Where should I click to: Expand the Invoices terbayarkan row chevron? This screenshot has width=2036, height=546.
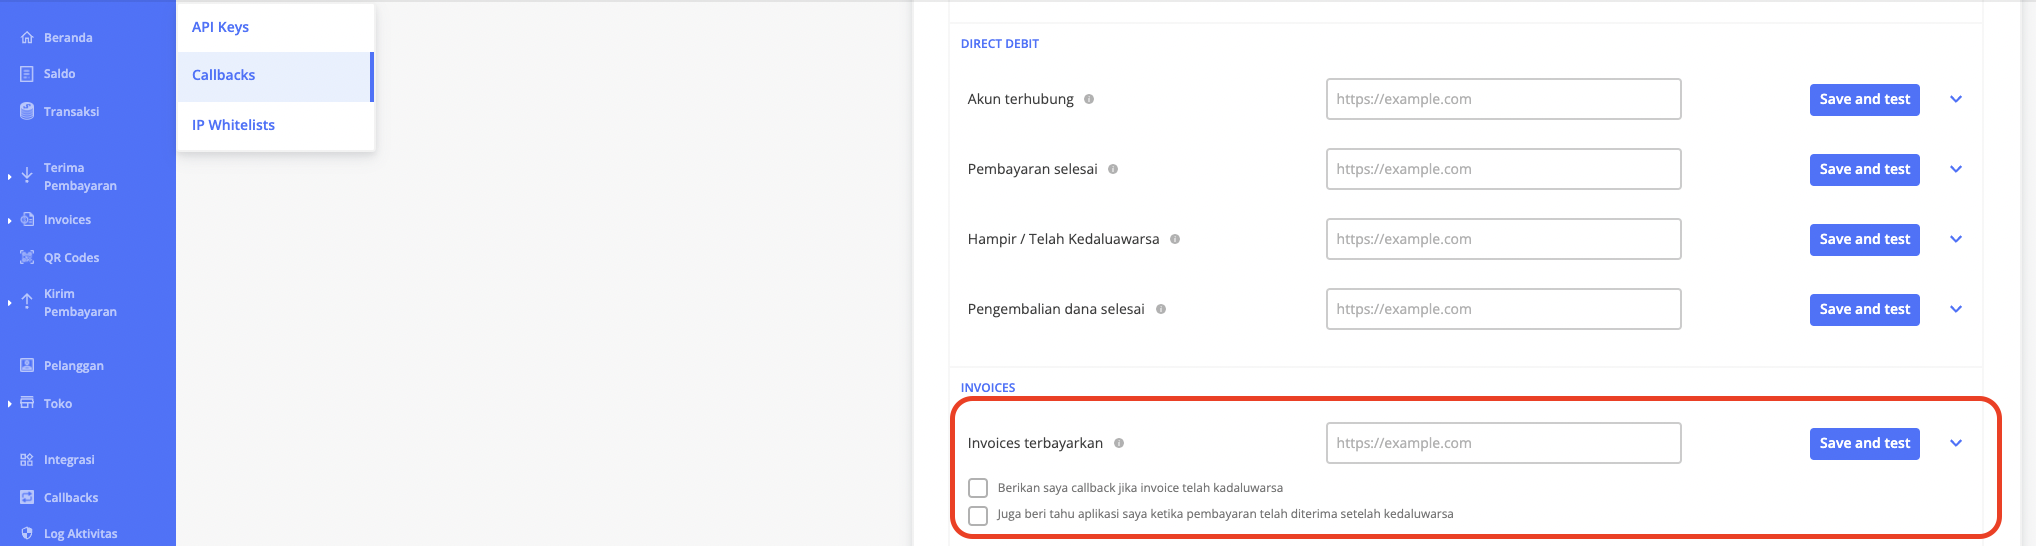[1956, 443]
